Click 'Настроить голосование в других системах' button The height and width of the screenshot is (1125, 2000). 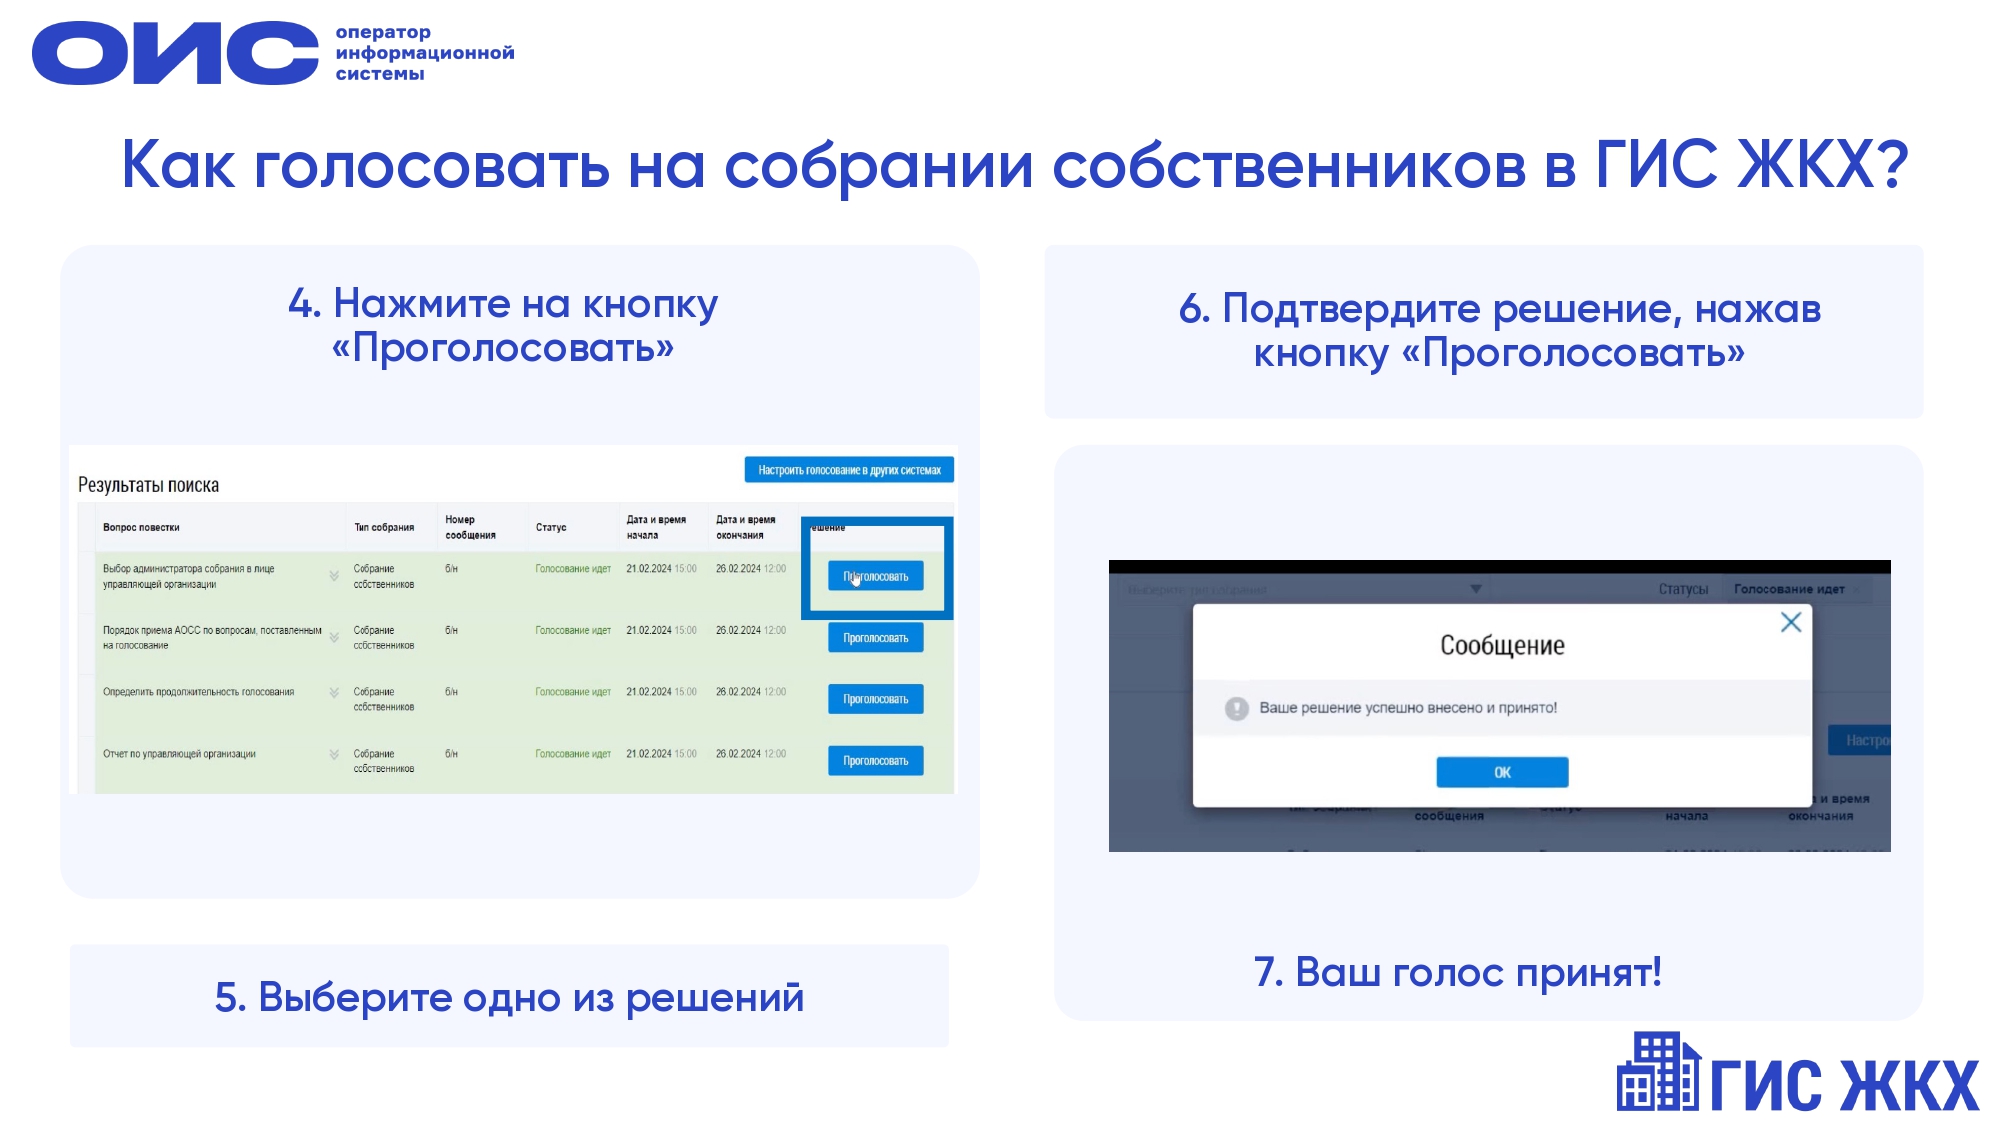pos(849,470)
